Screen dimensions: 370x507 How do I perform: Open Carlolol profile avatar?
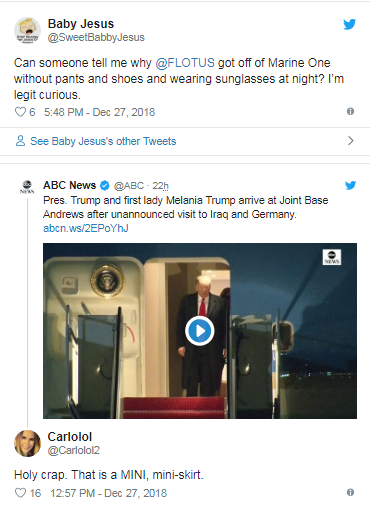(27, 443)
